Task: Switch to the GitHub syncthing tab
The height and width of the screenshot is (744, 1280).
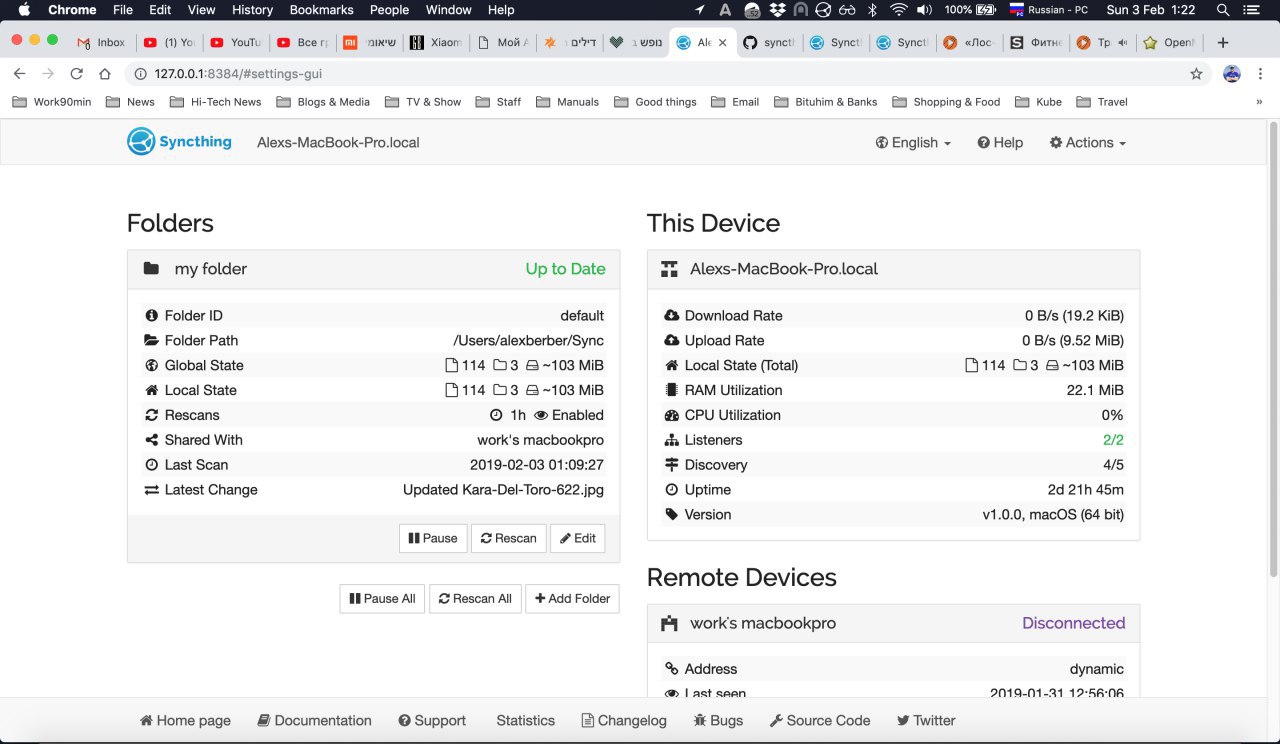Action: (770, 43)
